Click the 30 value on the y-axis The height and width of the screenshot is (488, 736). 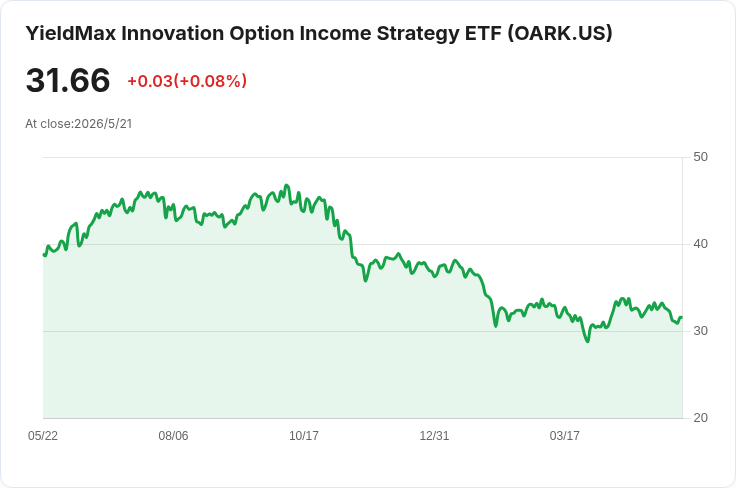click(700, 331)
